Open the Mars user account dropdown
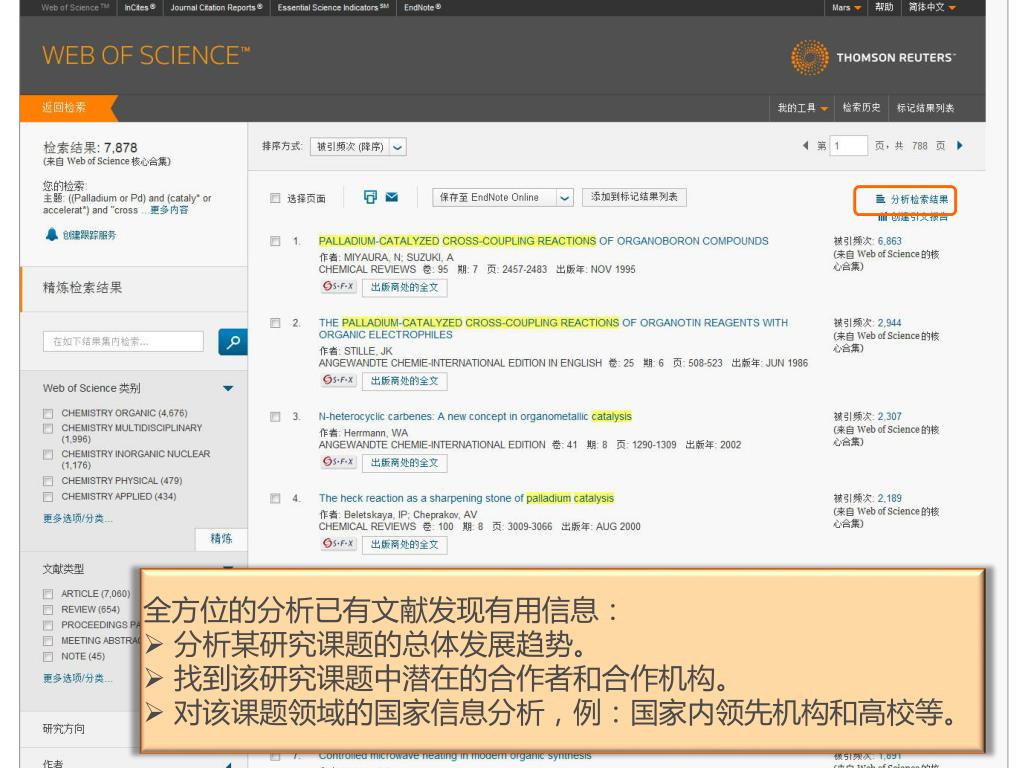This screenshot has height=768, width=1024. pyautogui.click(x=846, y=7)
